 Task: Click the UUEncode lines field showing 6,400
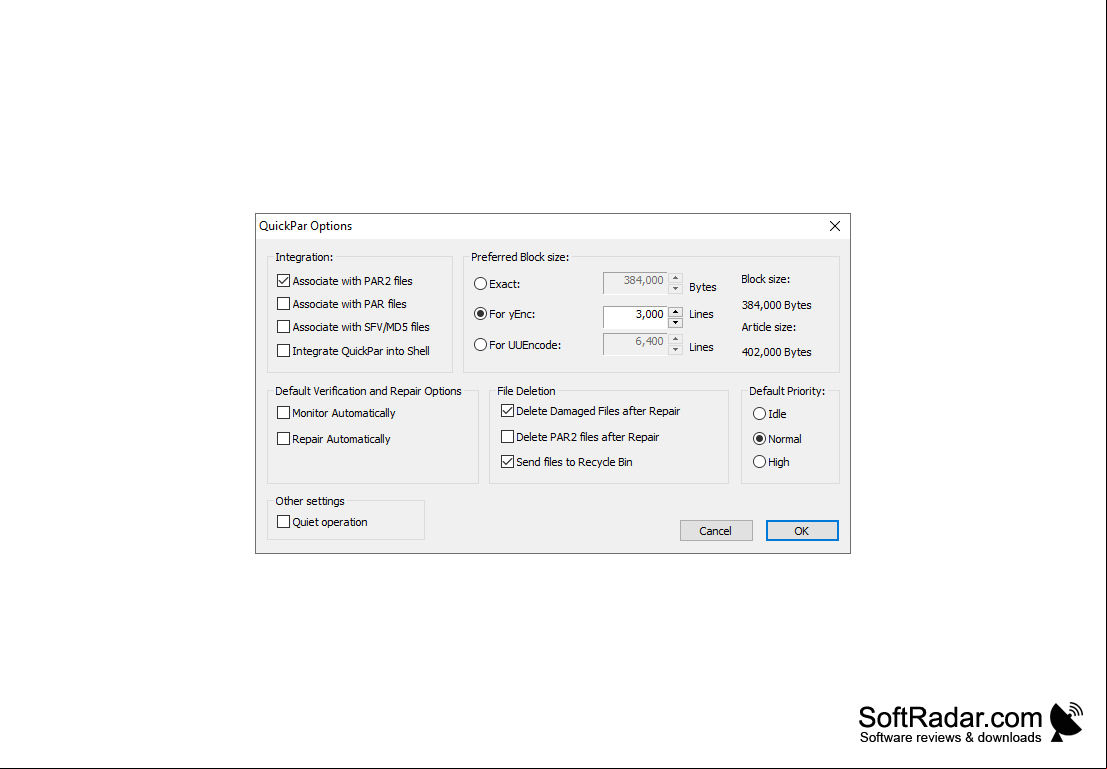tap(635, 344)
